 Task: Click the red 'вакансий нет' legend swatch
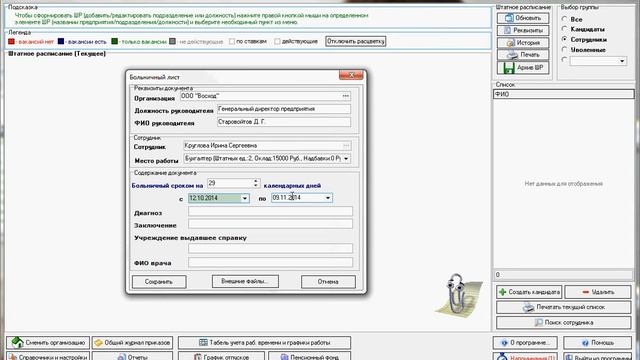coord(11,41)
